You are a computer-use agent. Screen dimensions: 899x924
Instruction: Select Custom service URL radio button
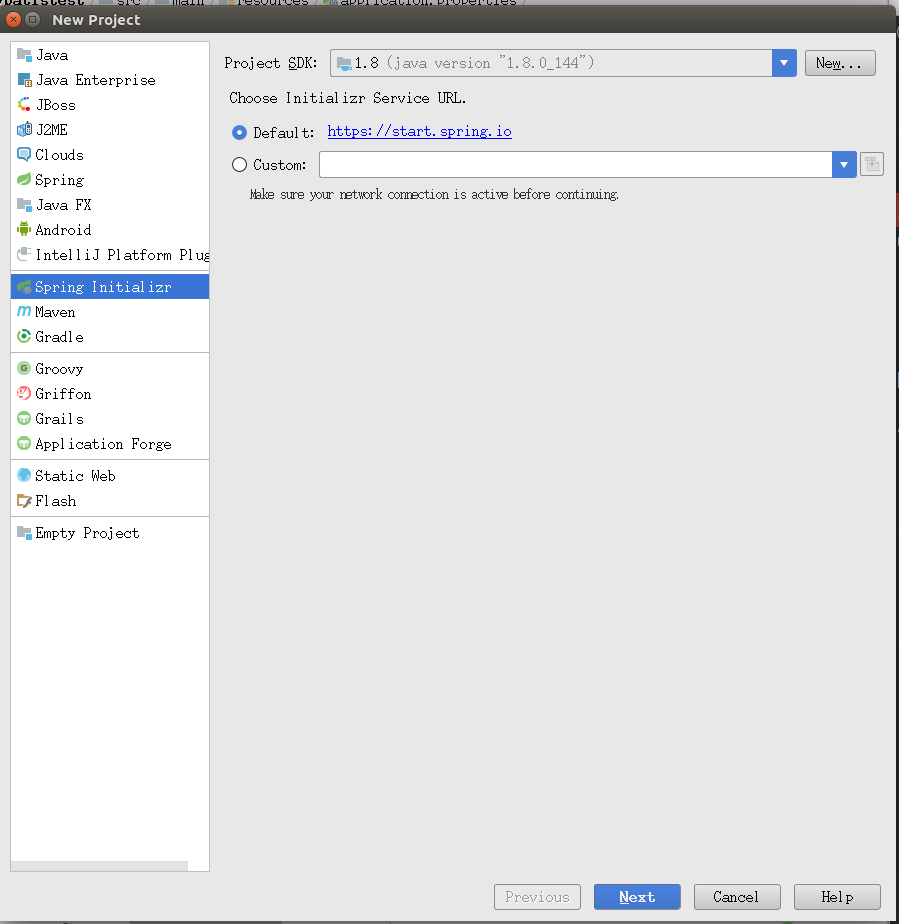(239, 164)
